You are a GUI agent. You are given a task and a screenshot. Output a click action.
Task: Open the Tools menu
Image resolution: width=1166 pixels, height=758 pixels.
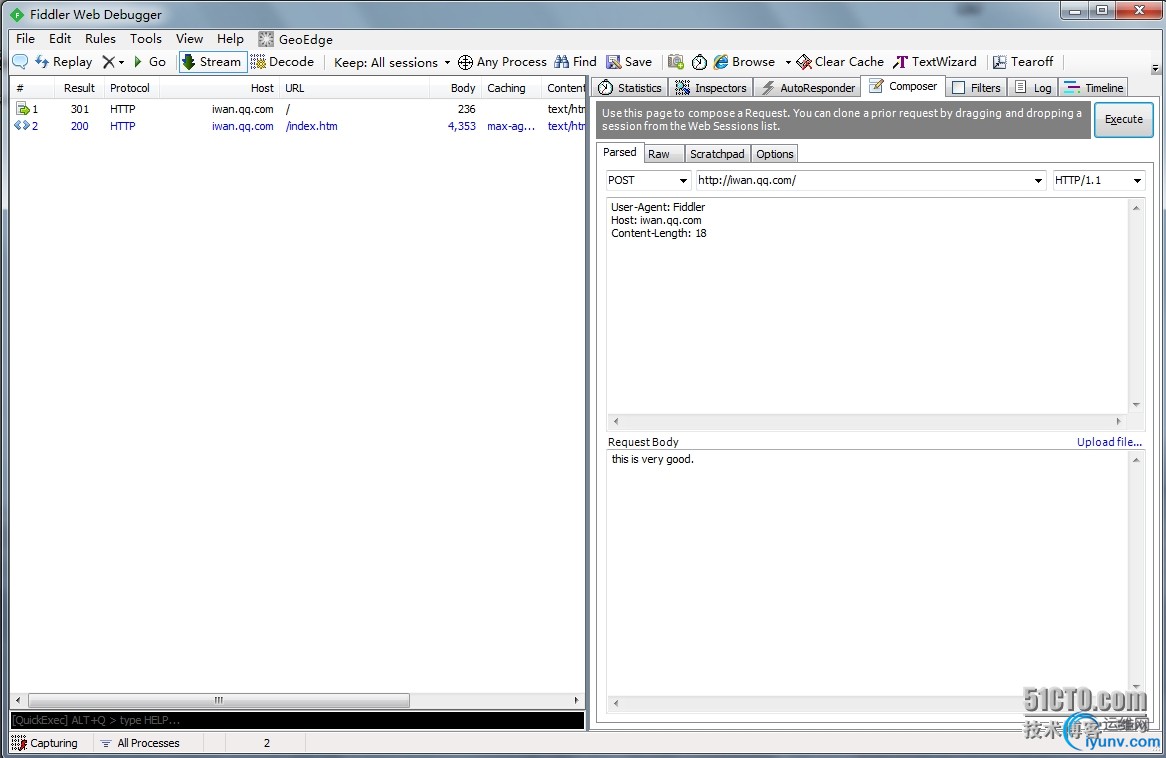tap(146, 39)
